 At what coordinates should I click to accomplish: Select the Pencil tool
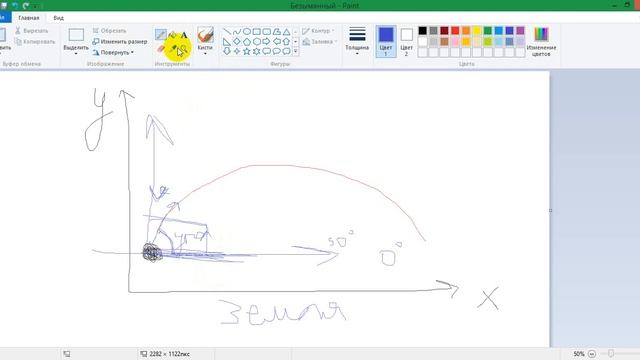[160, 35]
